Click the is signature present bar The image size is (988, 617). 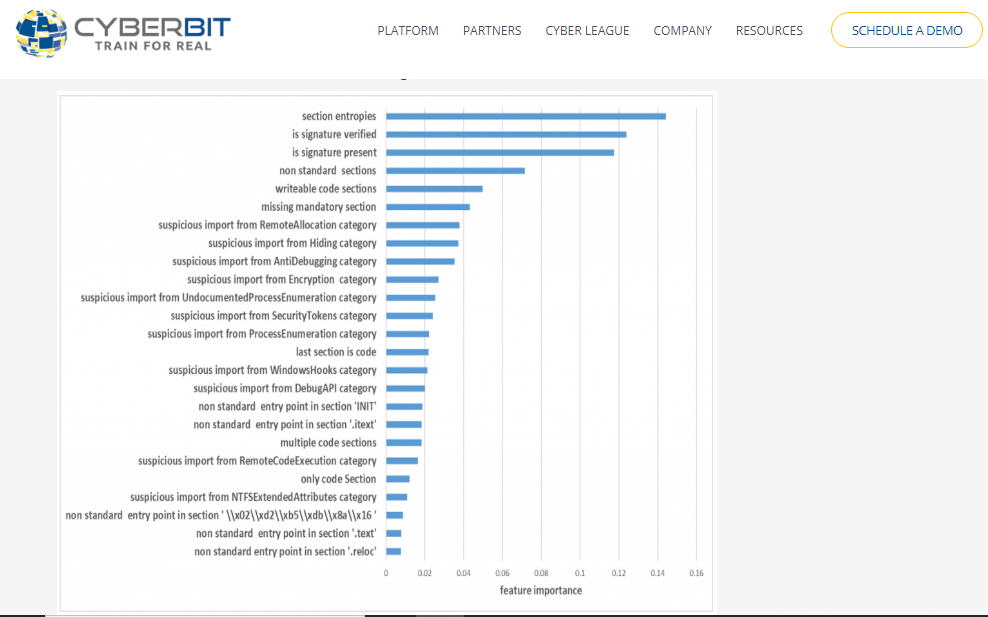tap(500, 153)
